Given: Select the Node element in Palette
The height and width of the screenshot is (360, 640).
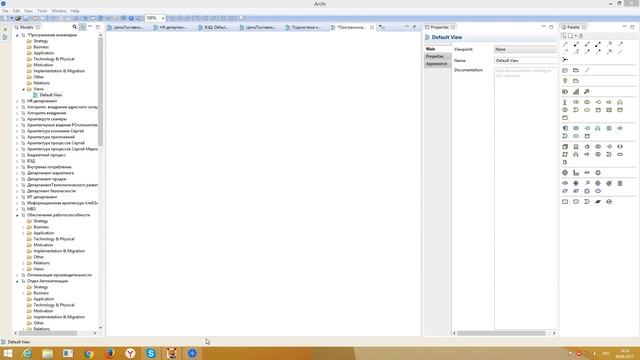Looking at the screenshot, I should point(565,147).
